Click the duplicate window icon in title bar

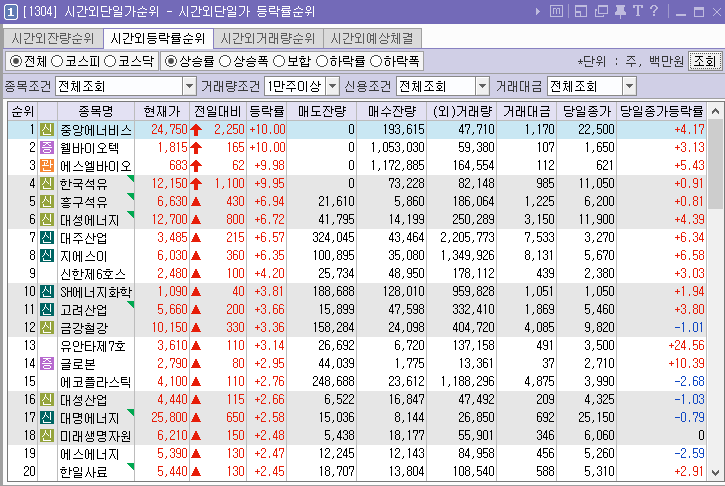[601, 11]
